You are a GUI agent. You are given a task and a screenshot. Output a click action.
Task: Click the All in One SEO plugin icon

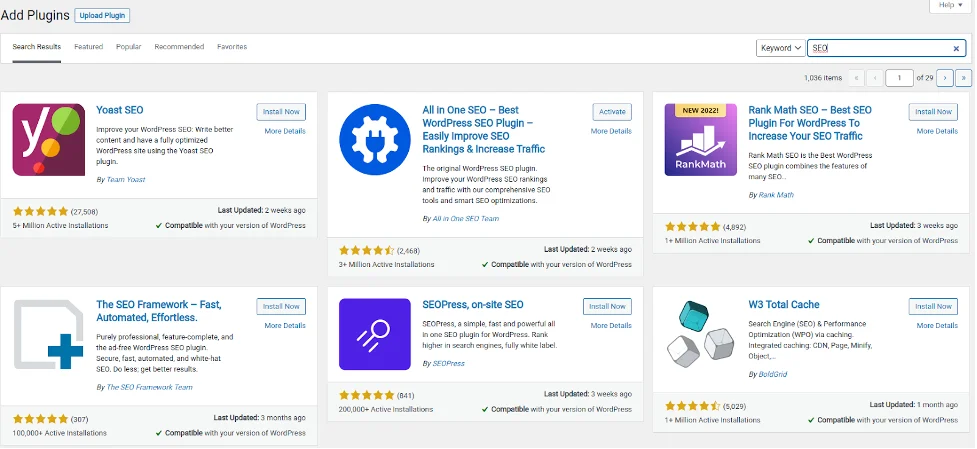pyautogui.click(x=375, y=139)
